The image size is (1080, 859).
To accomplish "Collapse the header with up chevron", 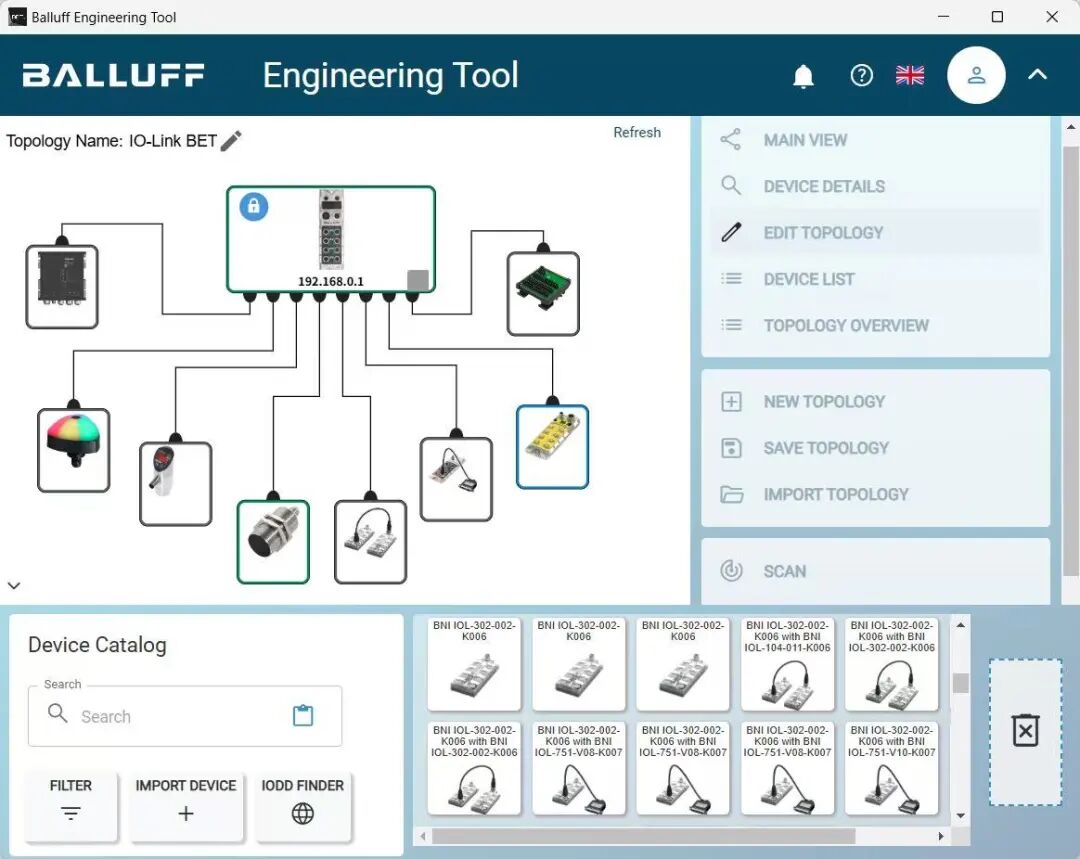I will [1037, 75].
